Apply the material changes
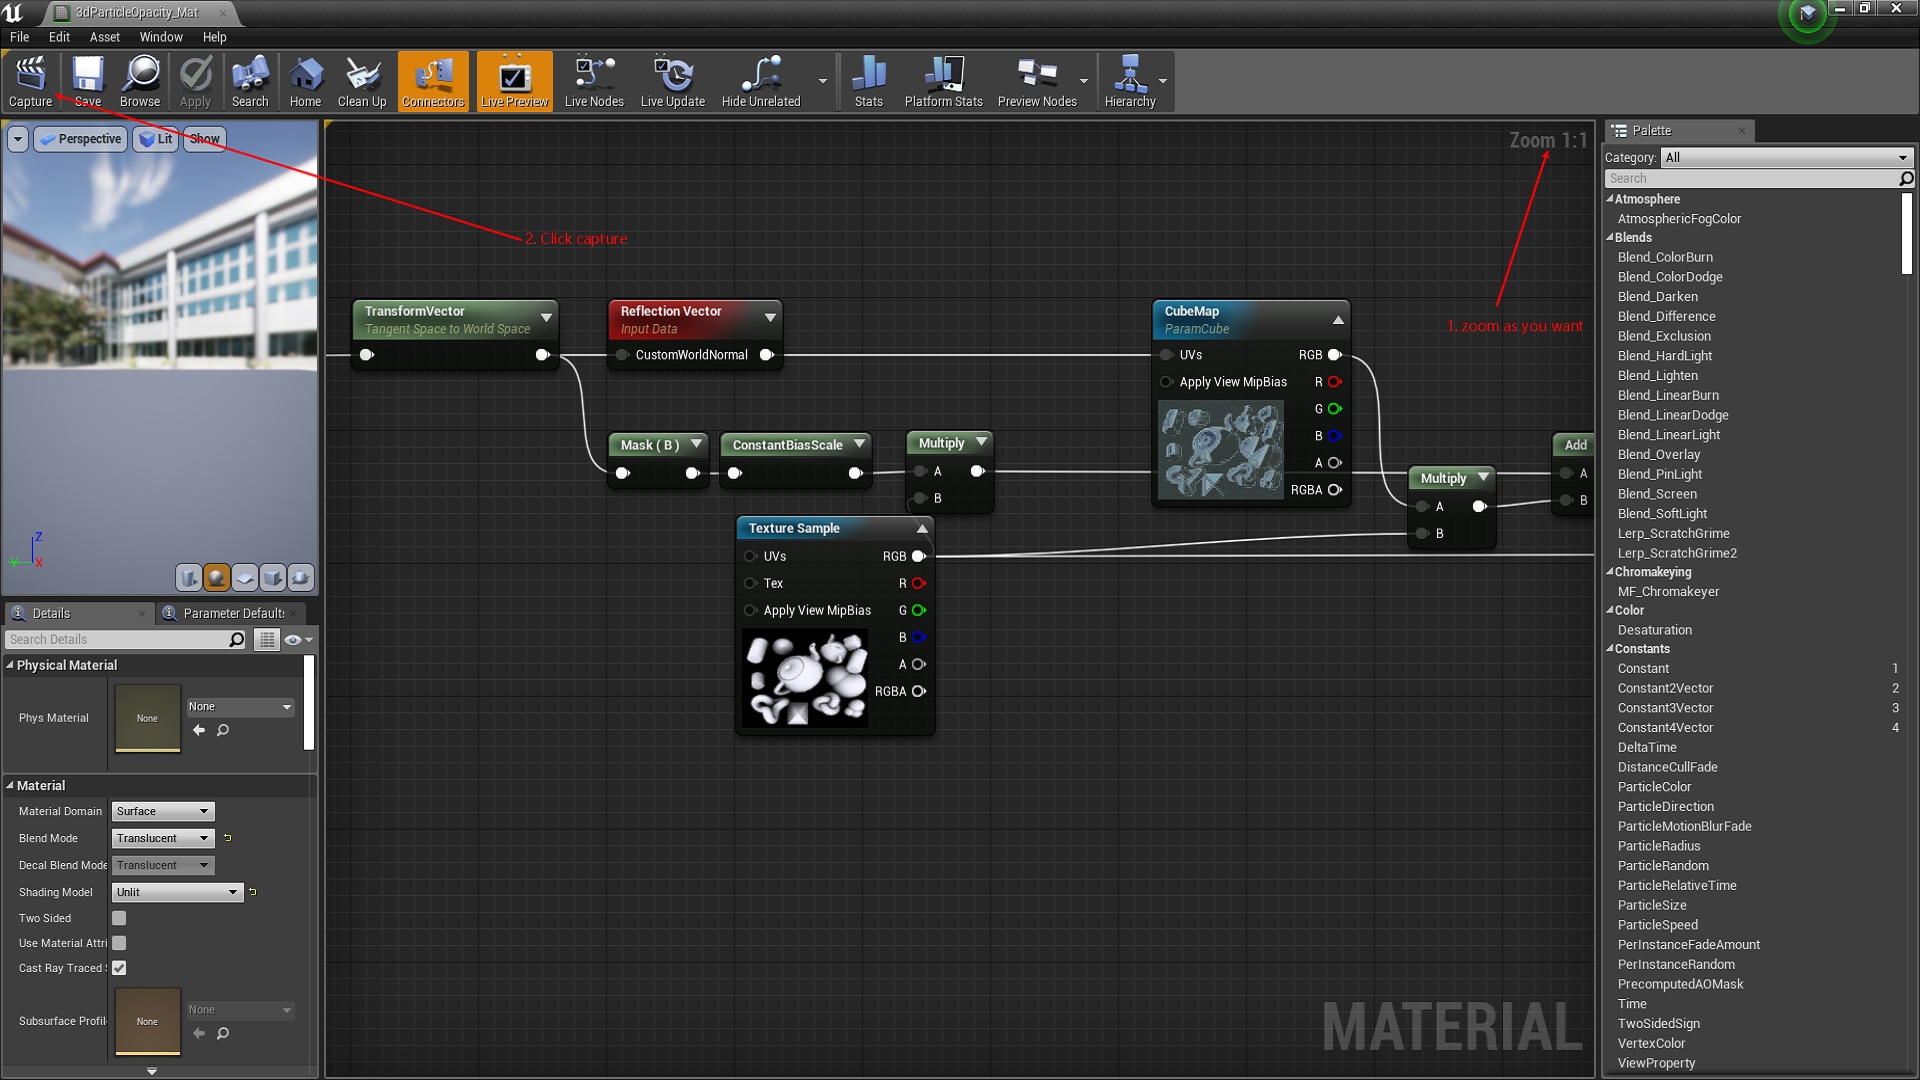The height and width of the screenshot is (1080, 1920). tap(195, 80)
